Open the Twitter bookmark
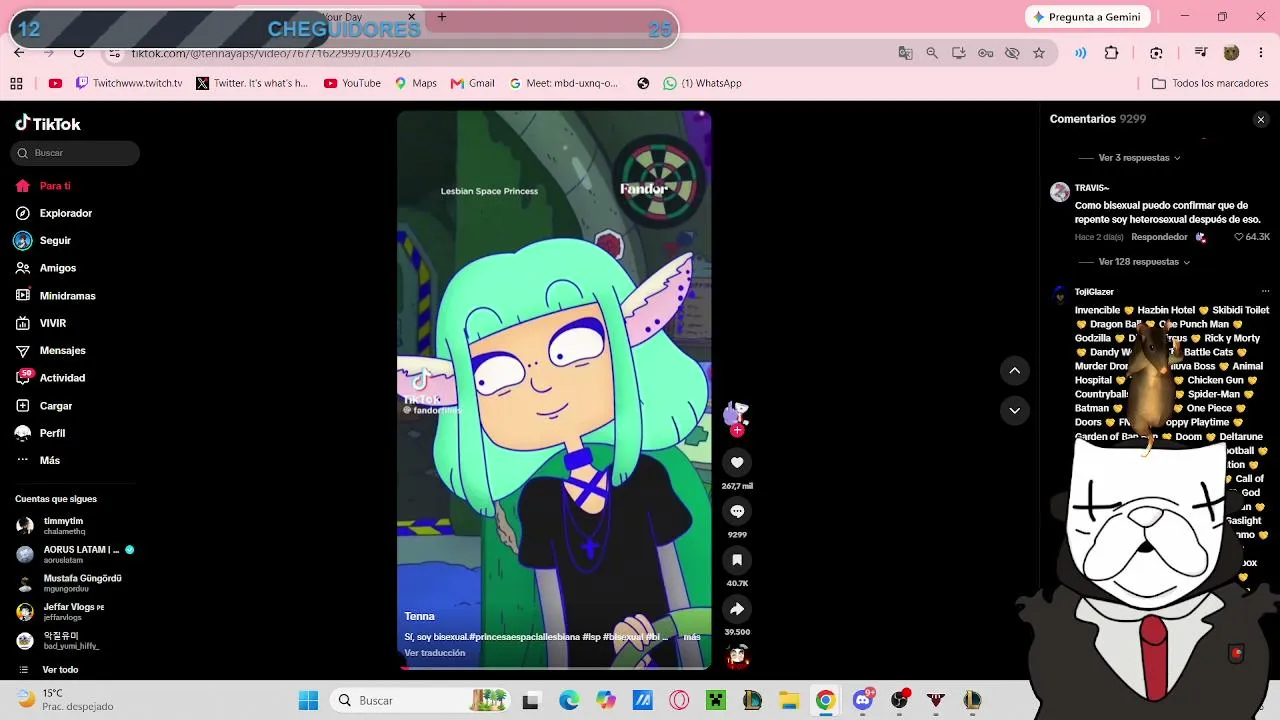 (252, 83)
